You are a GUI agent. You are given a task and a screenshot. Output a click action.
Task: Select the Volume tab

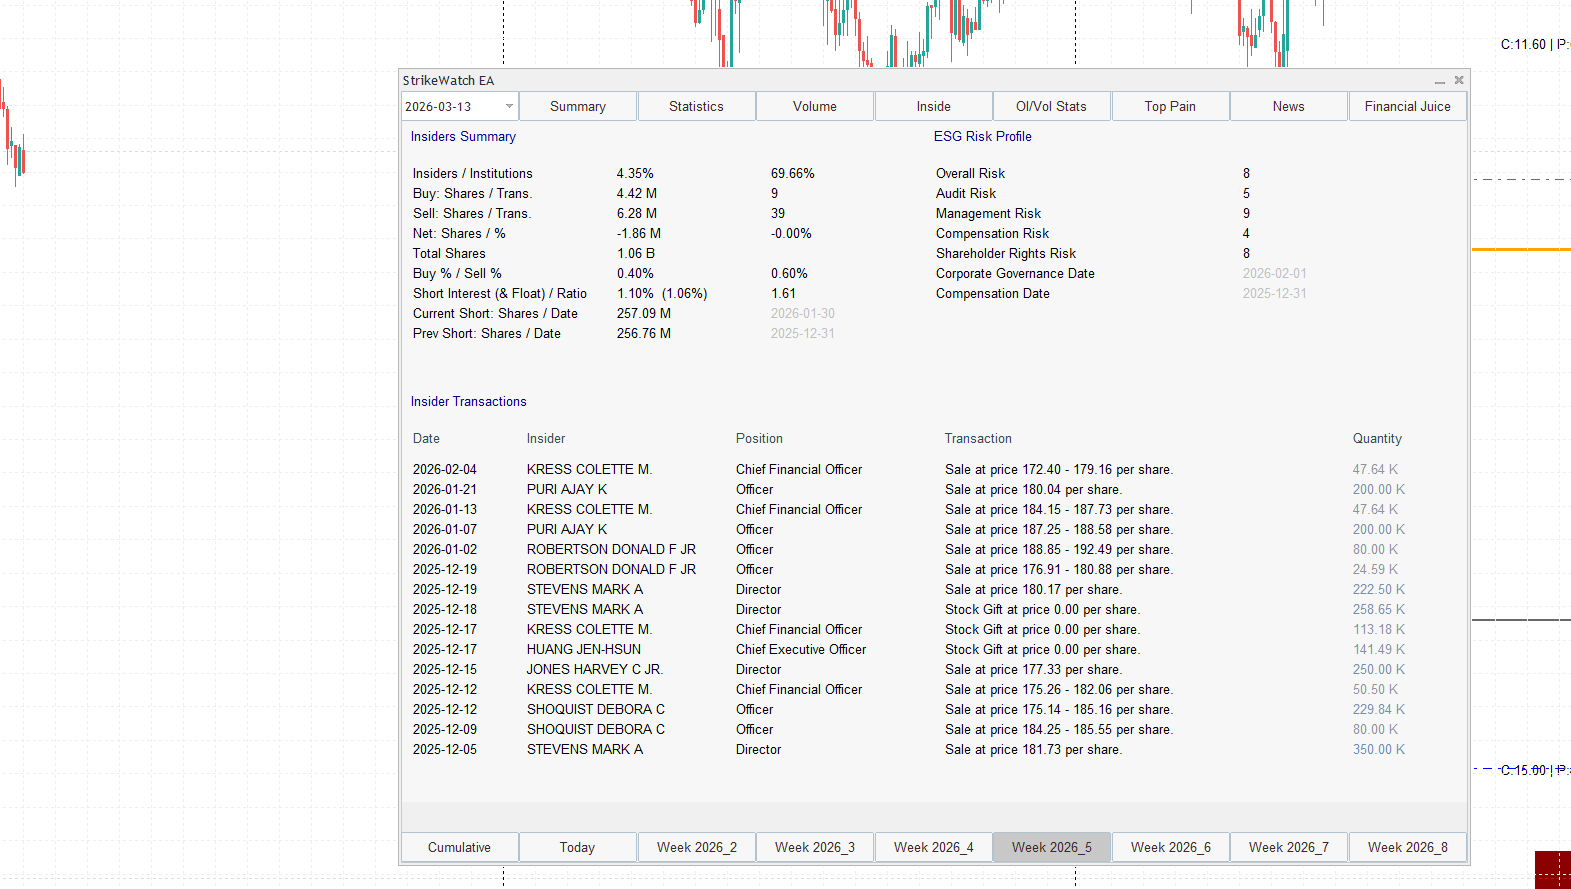(x=814, y=106)
